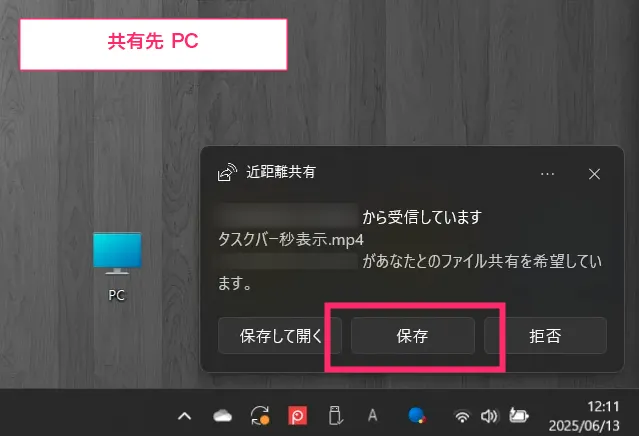Click the 共有先 PC label box
639x436 pixels.
[x=153, y=44]
